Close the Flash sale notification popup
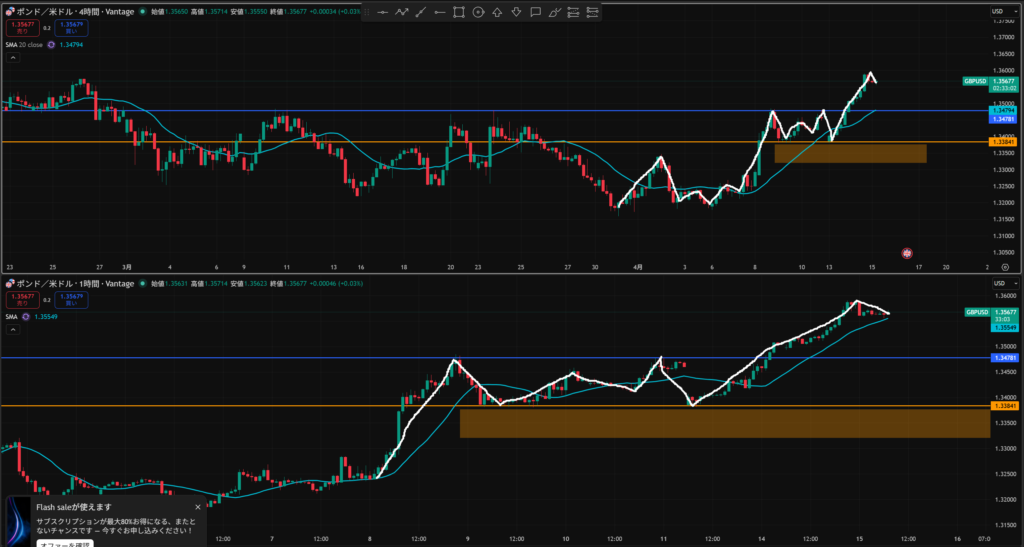This screenshot has width=1024, height=547. pyautogui.click(x=198, y=507)
